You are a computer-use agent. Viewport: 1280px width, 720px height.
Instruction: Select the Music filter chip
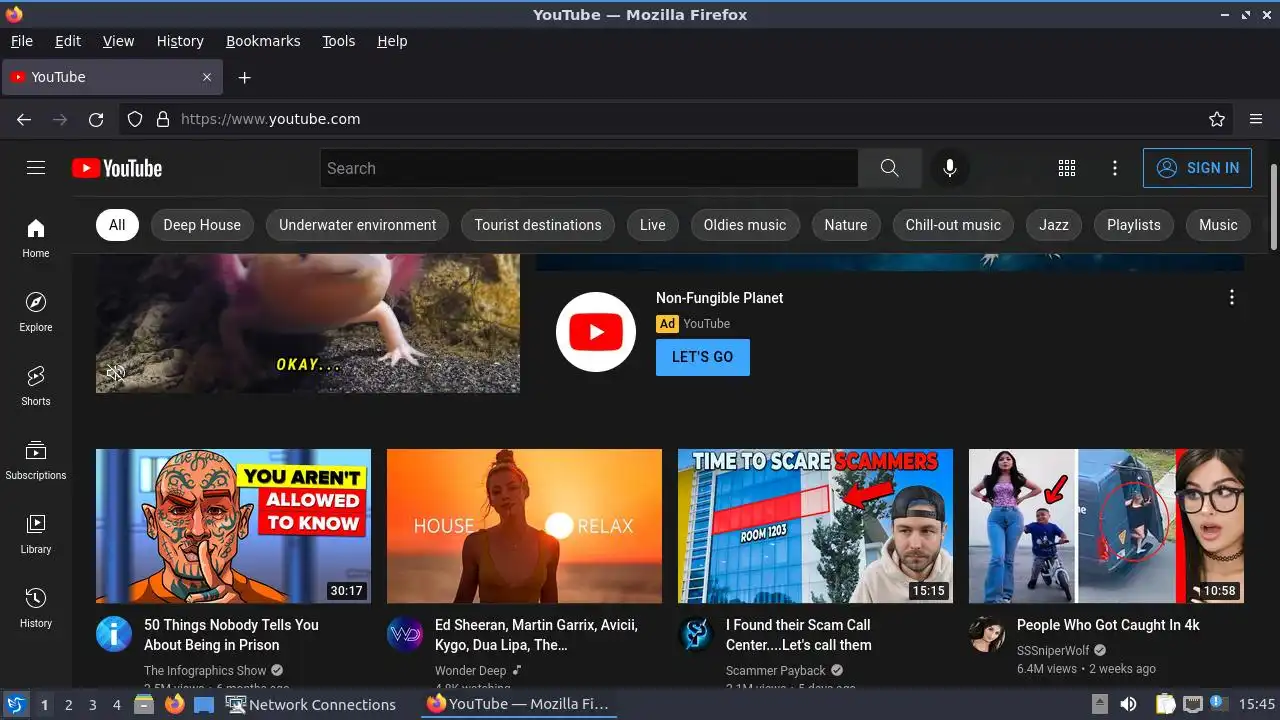(1218, 225)
